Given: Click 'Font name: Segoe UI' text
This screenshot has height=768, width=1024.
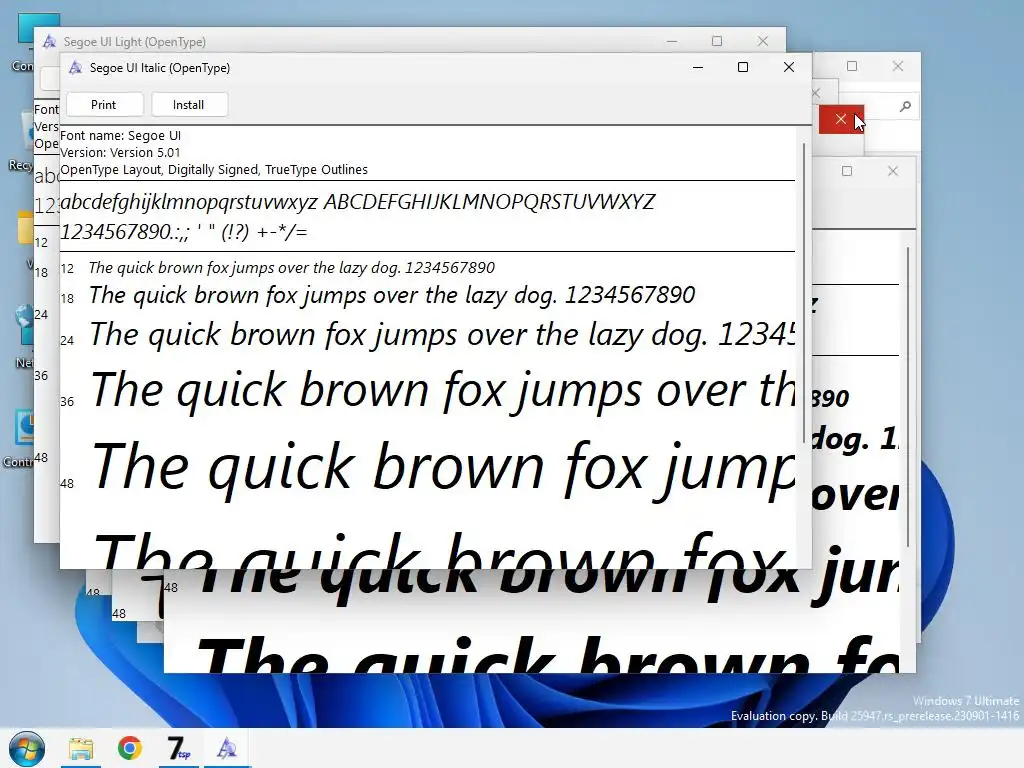Looking at the screenshot, I should point(120,136).
